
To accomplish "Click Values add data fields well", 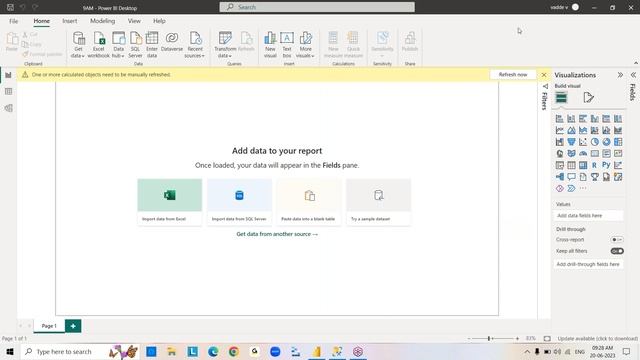I will click(588, 216).
